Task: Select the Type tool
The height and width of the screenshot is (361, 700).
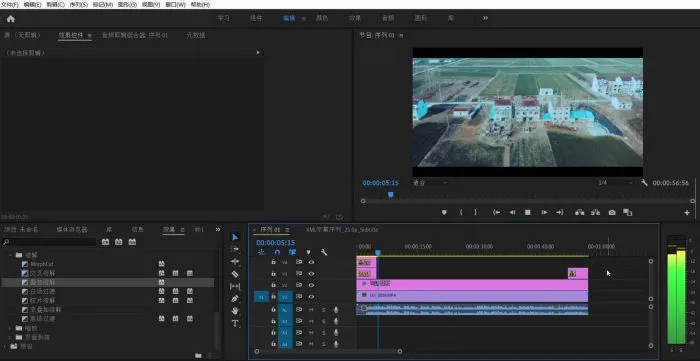Action: (235, 323)
